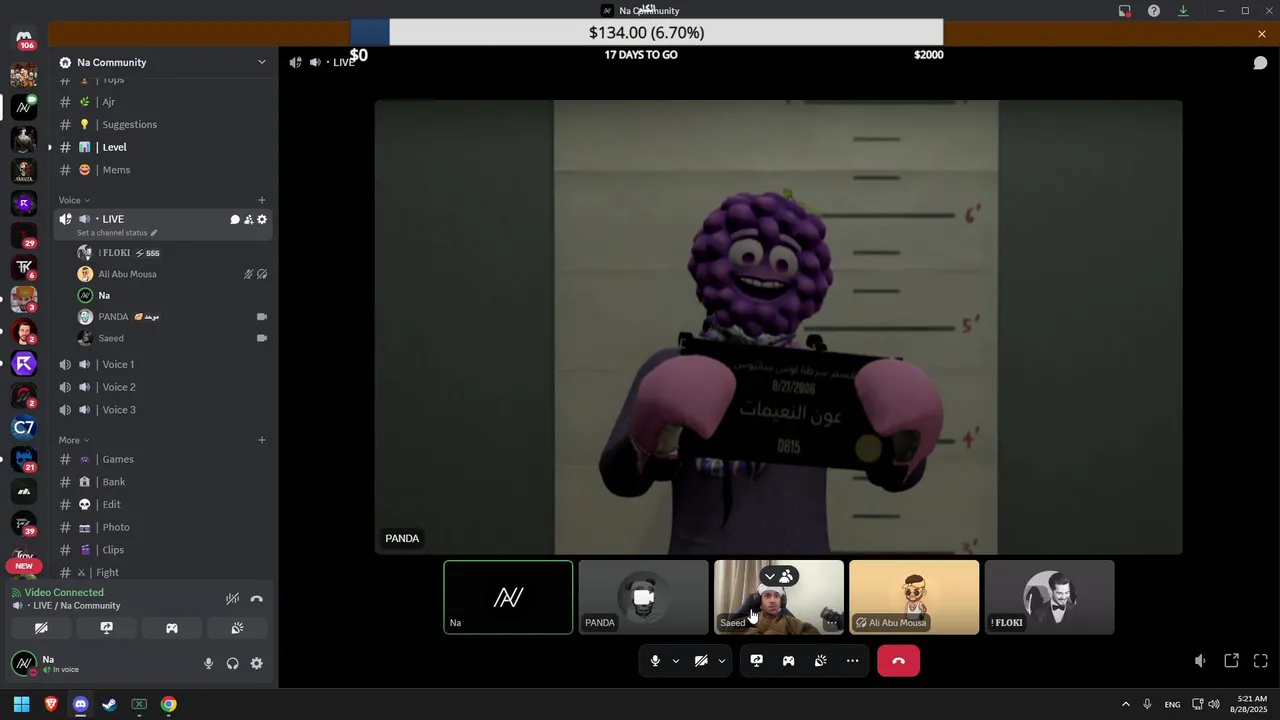Open LIVE channel text chat icon
The width and height of the screenshot is (1280, 720).
pyautogui.click(x=235, y=219)
